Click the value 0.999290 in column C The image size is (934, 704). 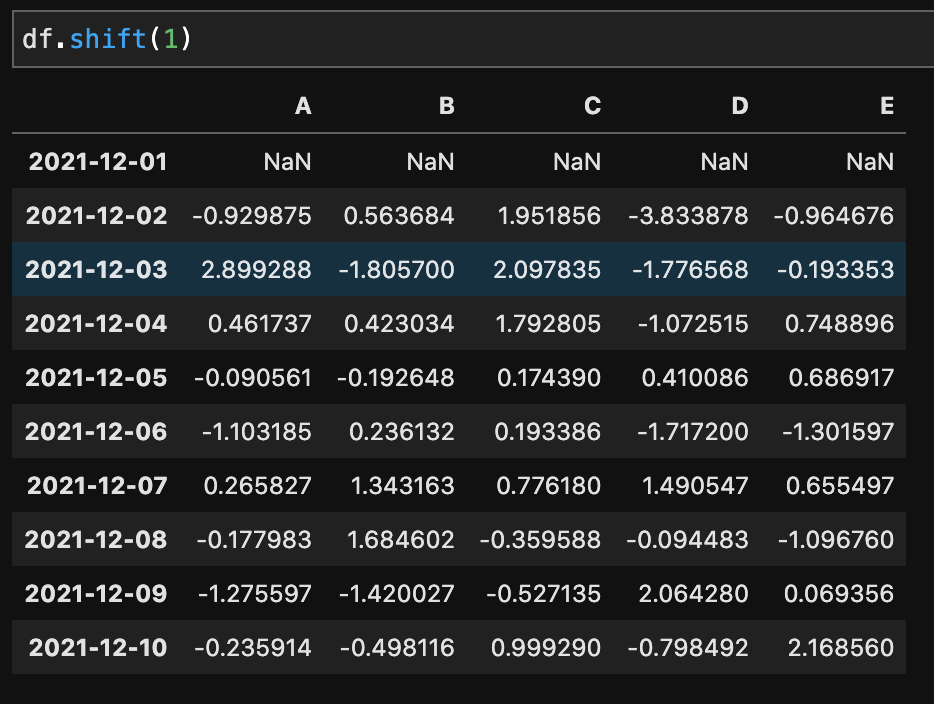point(546,647)
